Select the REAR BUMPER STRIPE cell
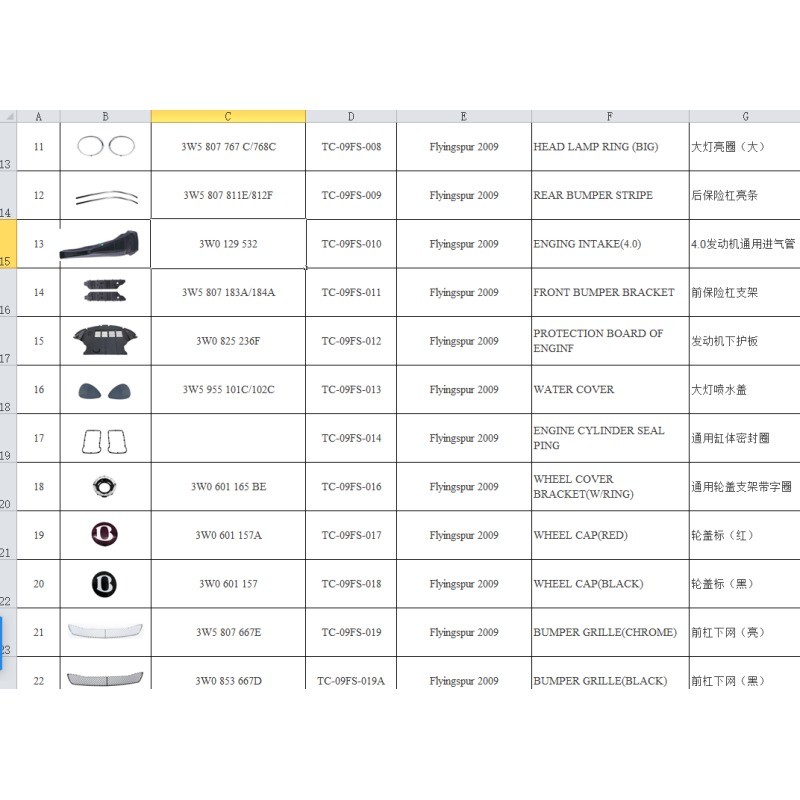Screen dimensions: 800x800 pyautogui.click(x=609, y=195)
